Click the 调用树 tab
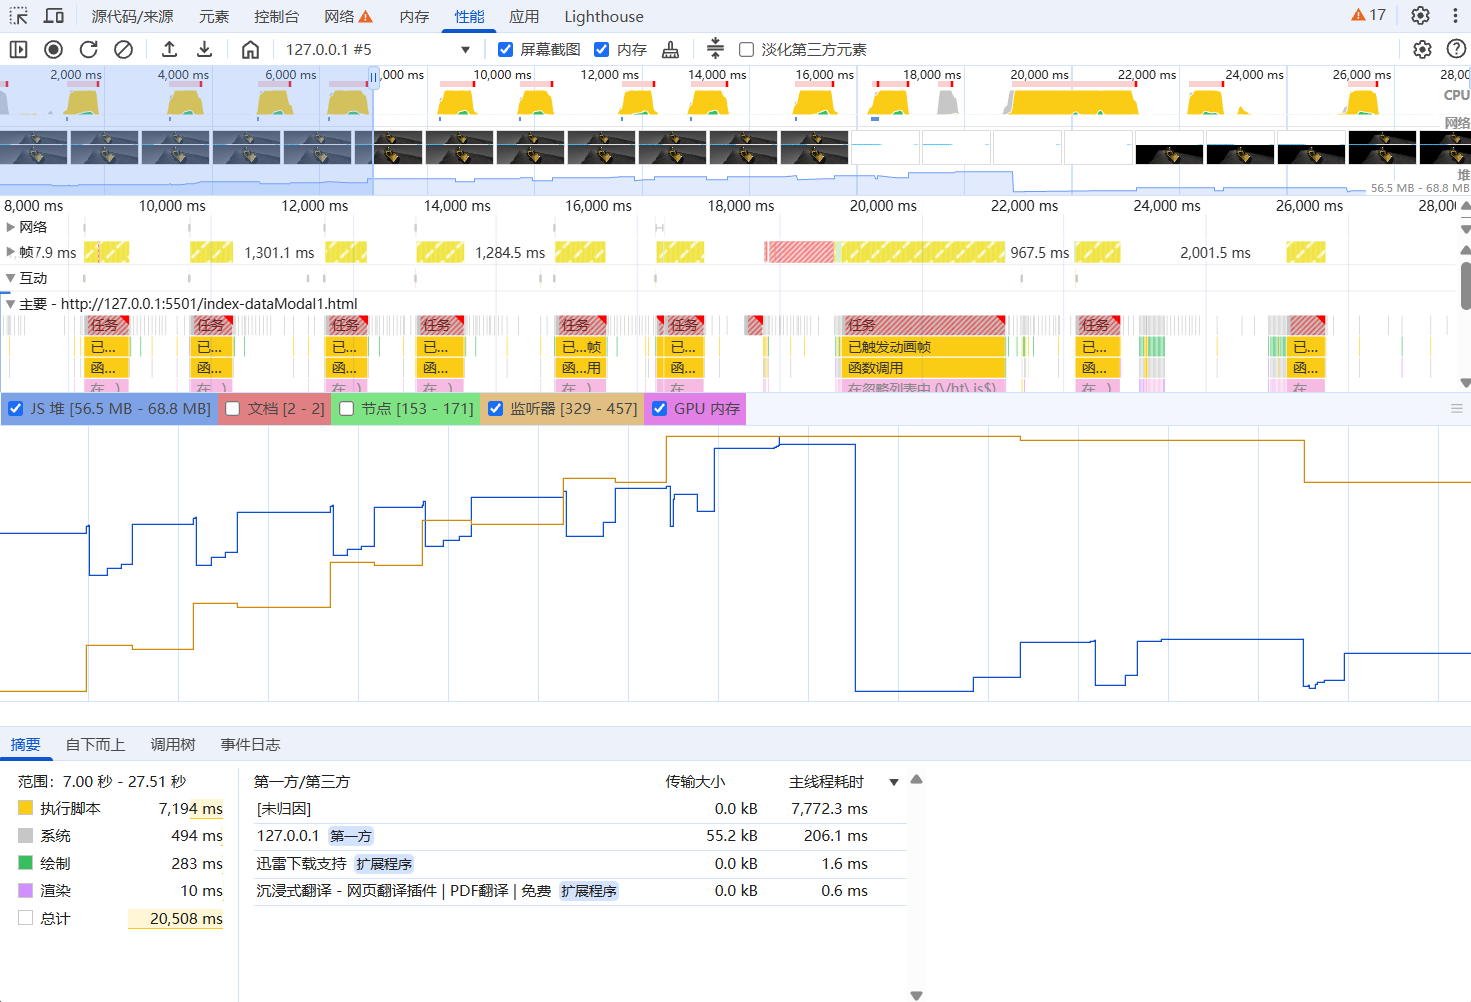The width and height of the screenshot is (1471, 1002). (173, 744)
